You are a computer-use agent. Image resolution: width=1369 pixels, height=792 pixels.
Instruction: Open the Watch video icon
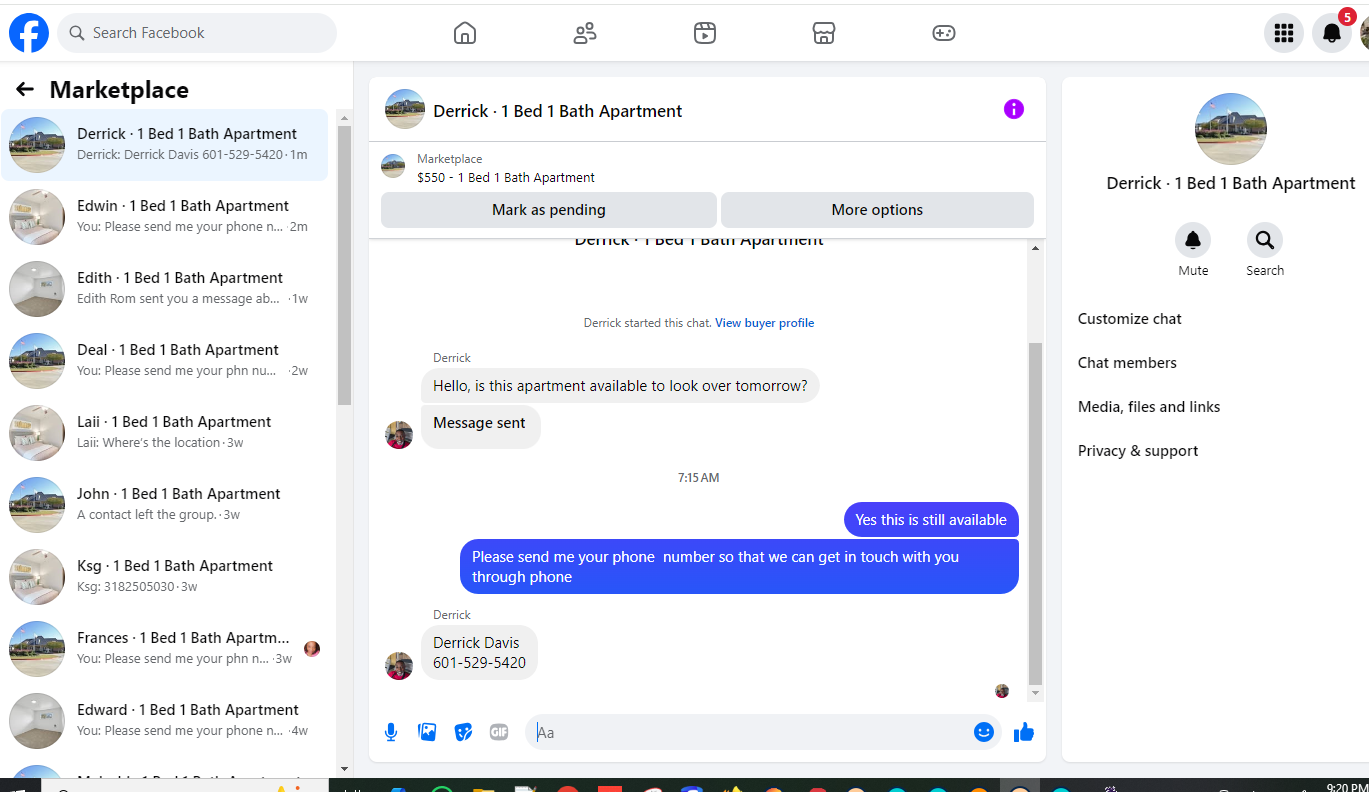pyautogui.click(x=705, y=33)
